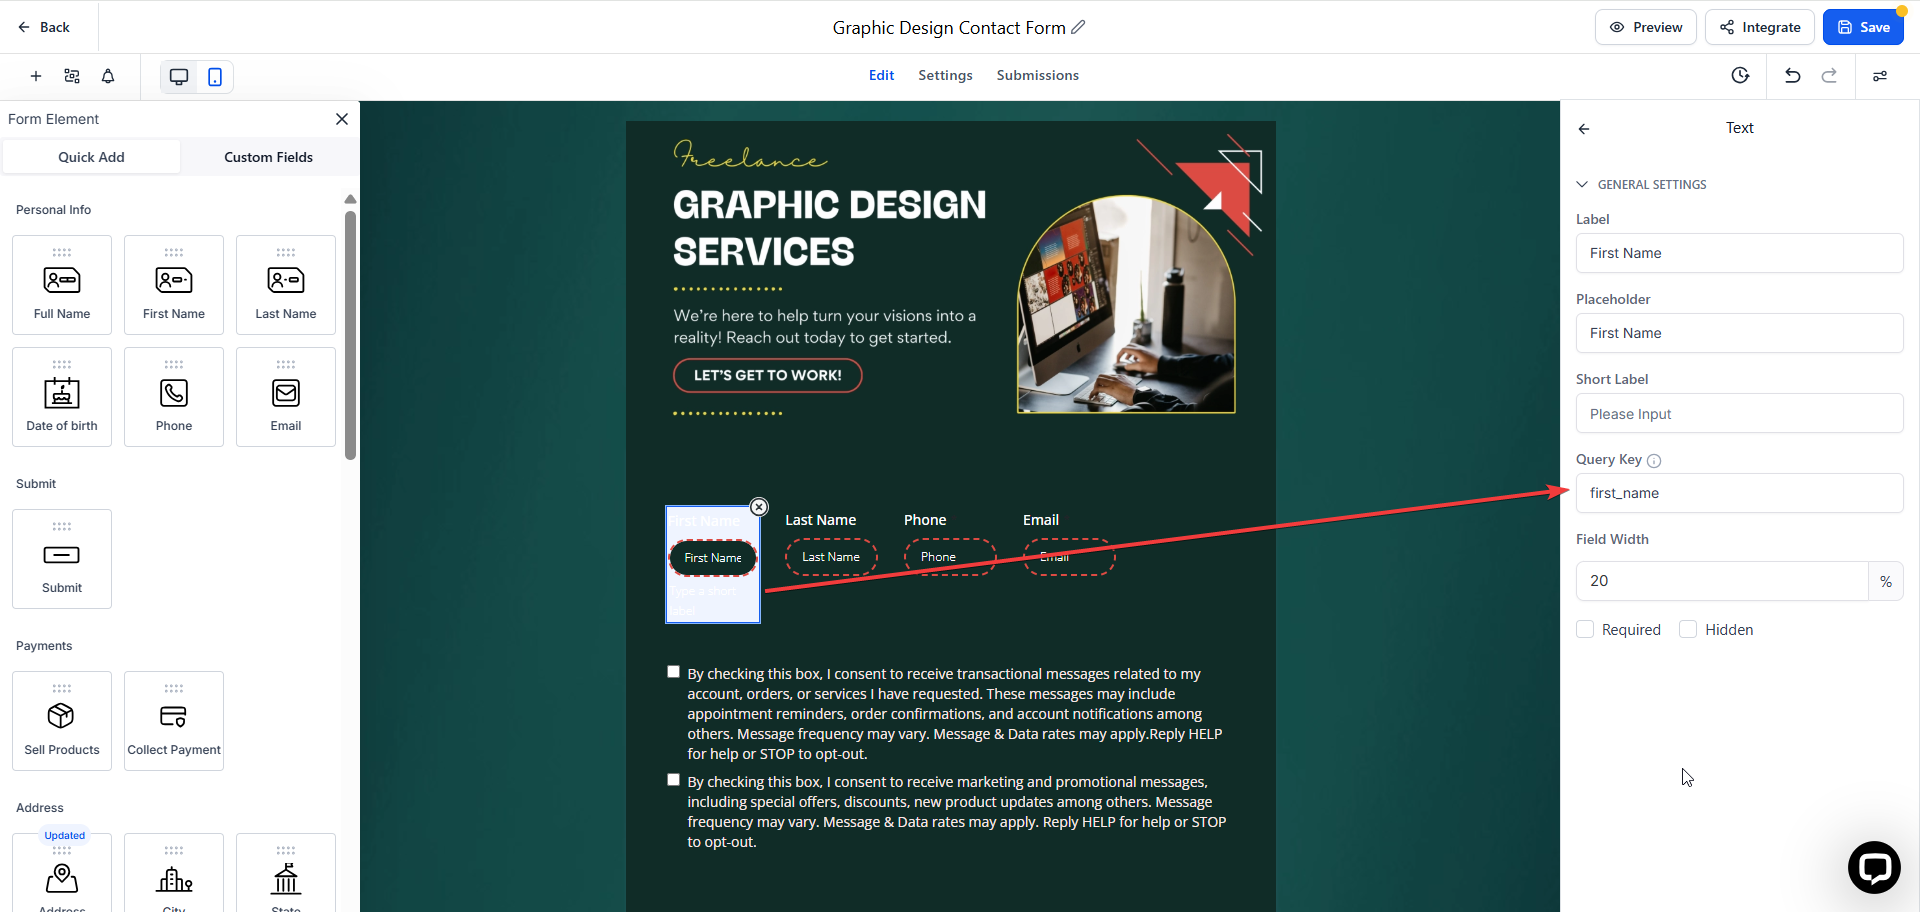Switch to desktop view icon

179,77
